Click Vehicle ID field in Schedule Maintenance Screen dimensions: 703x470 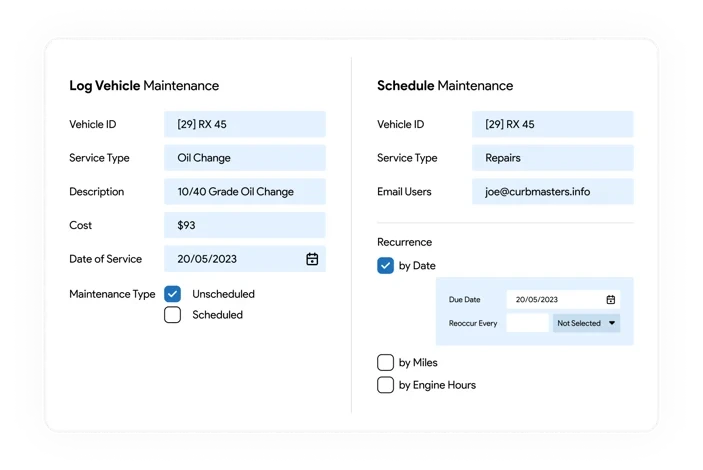point(553,124)
